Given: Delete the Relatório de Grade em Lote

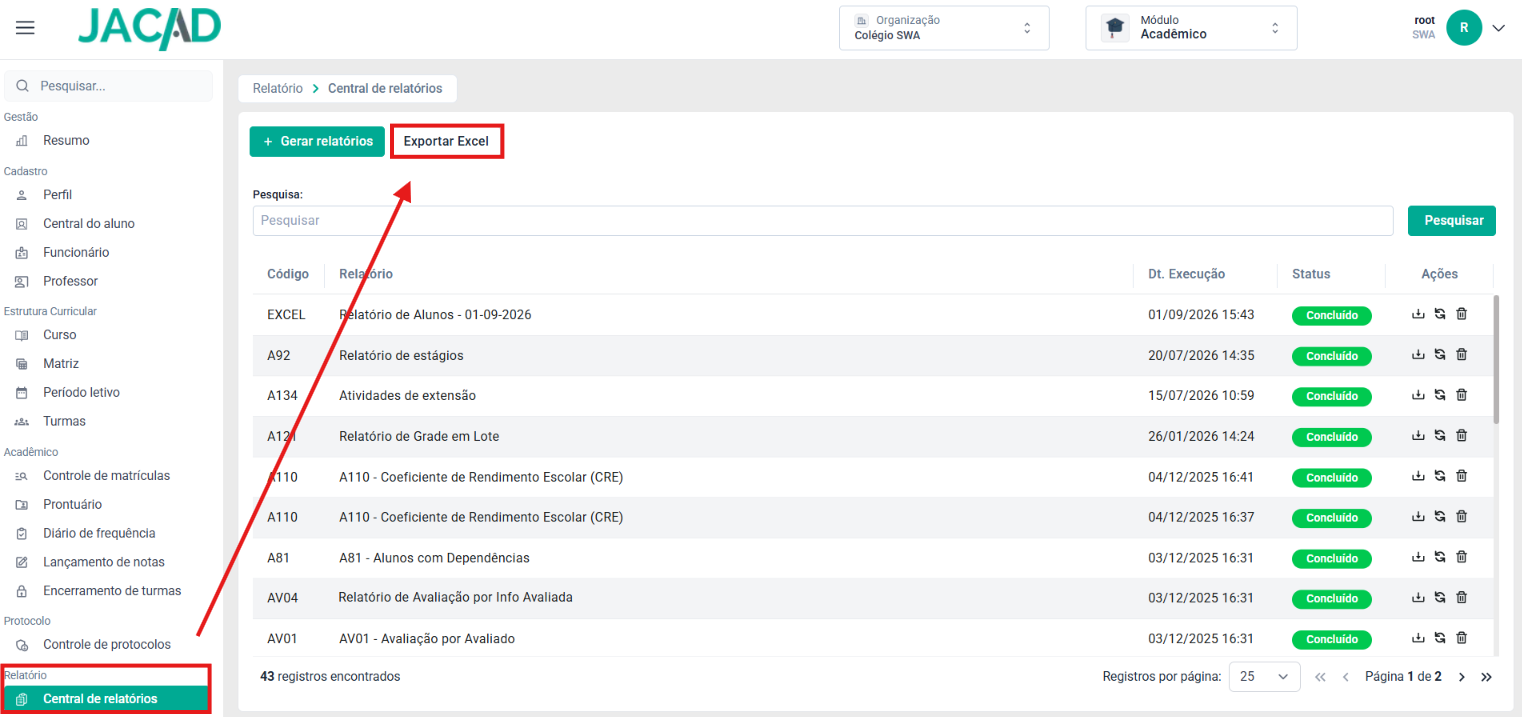Looking at the screenshot, I should click(x=1461, y=436).
